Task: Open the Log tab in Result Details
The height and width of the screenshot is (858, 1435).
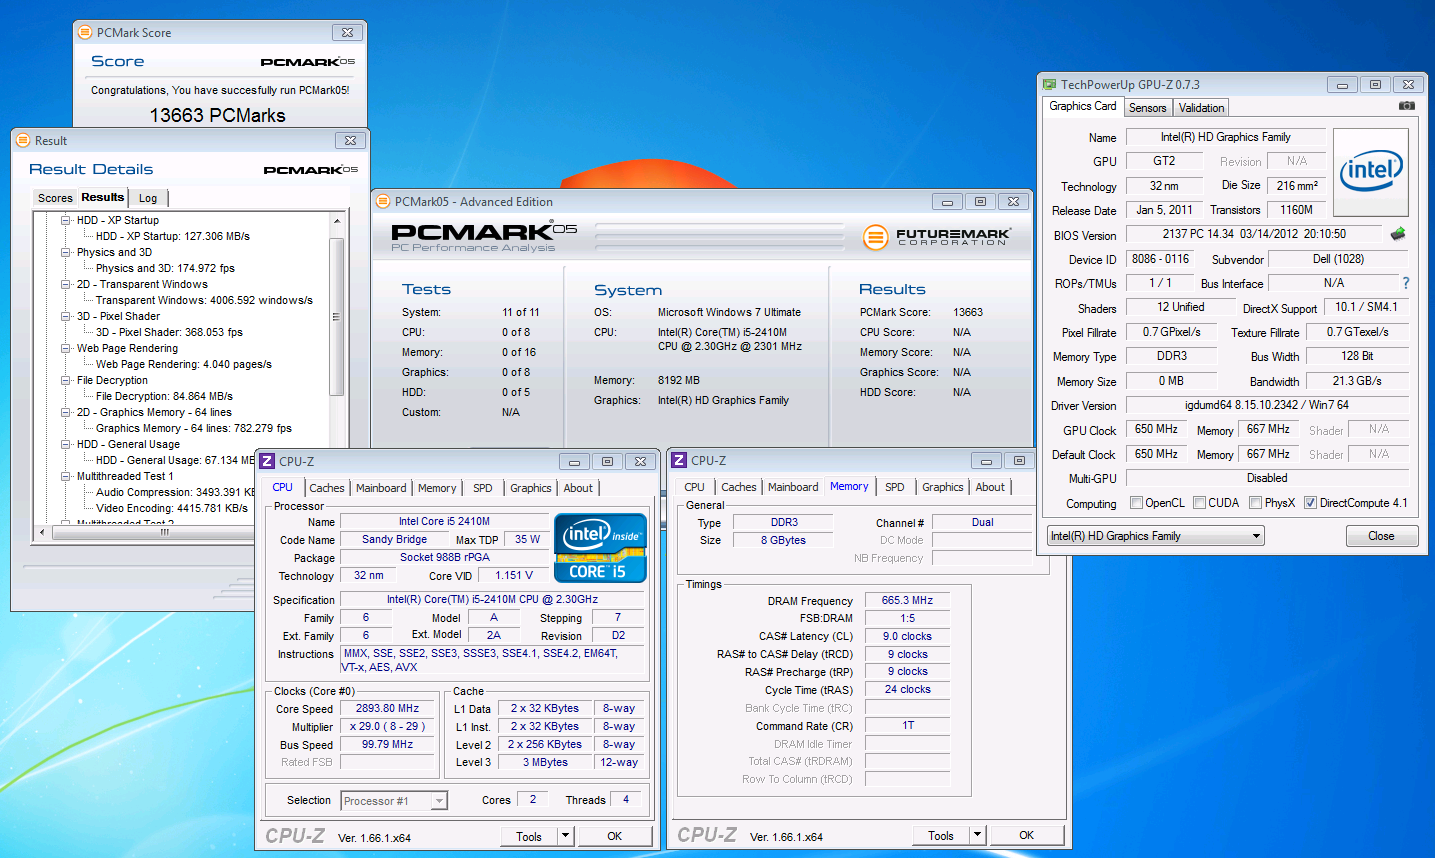Action: [x=148, y=198]
